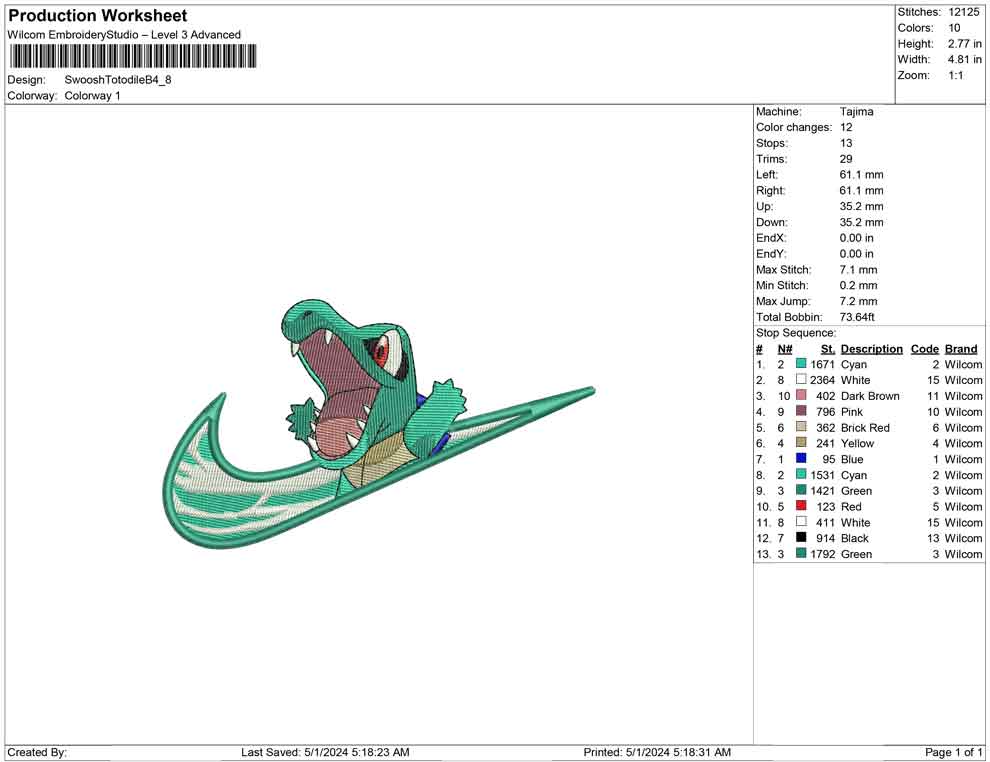Screen dimensions: 990x762
Task: Click the 'Brick Red' description text
Action: click(x=865, y=427)
